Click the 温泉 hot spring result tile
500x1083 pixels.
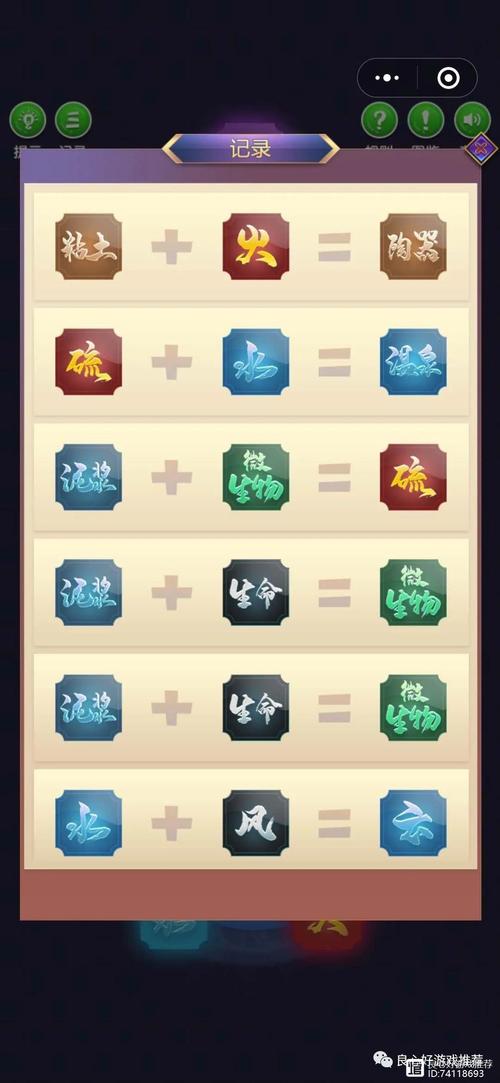tap(413, 362)
